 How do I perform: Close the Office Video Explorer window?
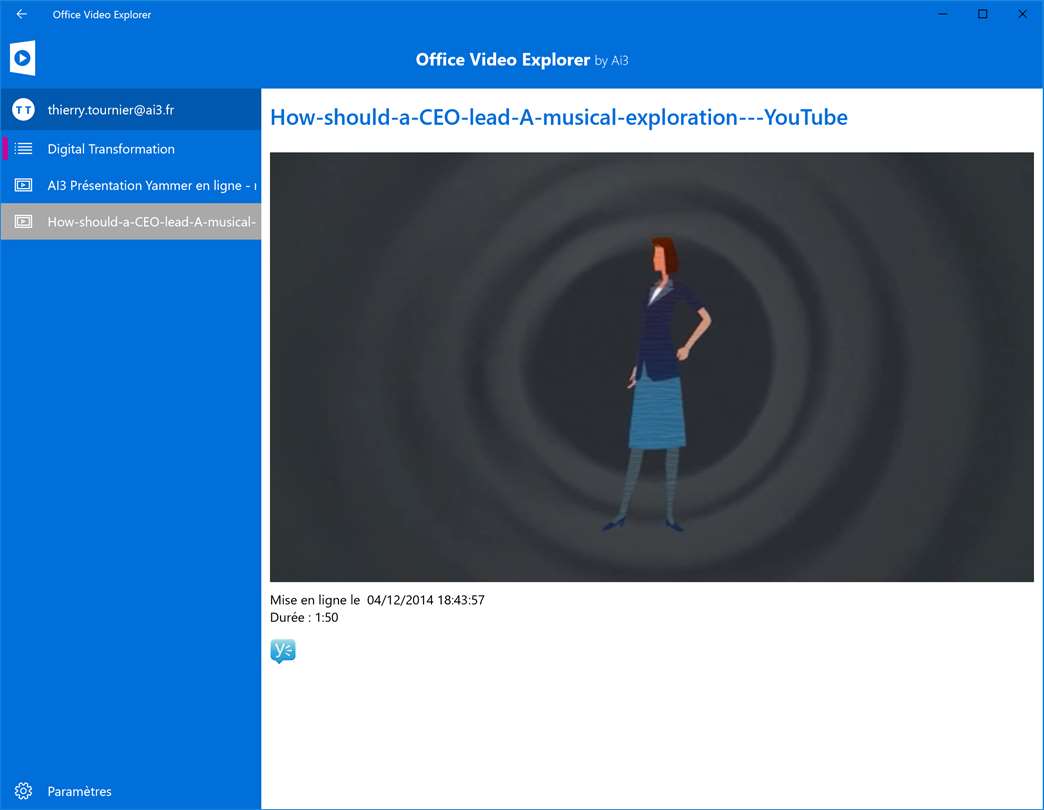tap(1023, 14)
